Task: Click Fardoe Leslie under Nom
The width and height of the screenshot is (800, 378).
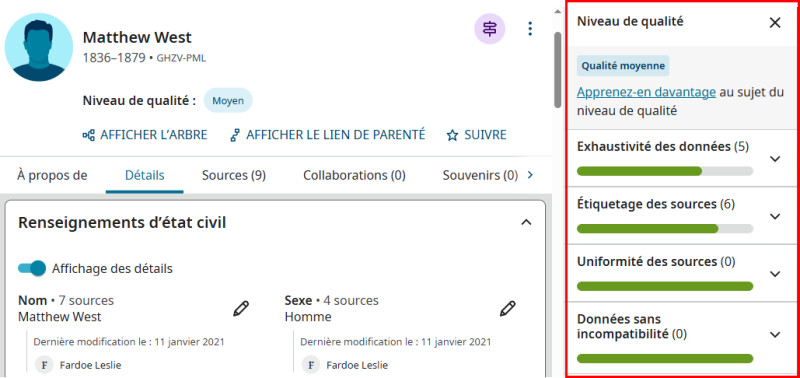Action: tap(90, 365)
